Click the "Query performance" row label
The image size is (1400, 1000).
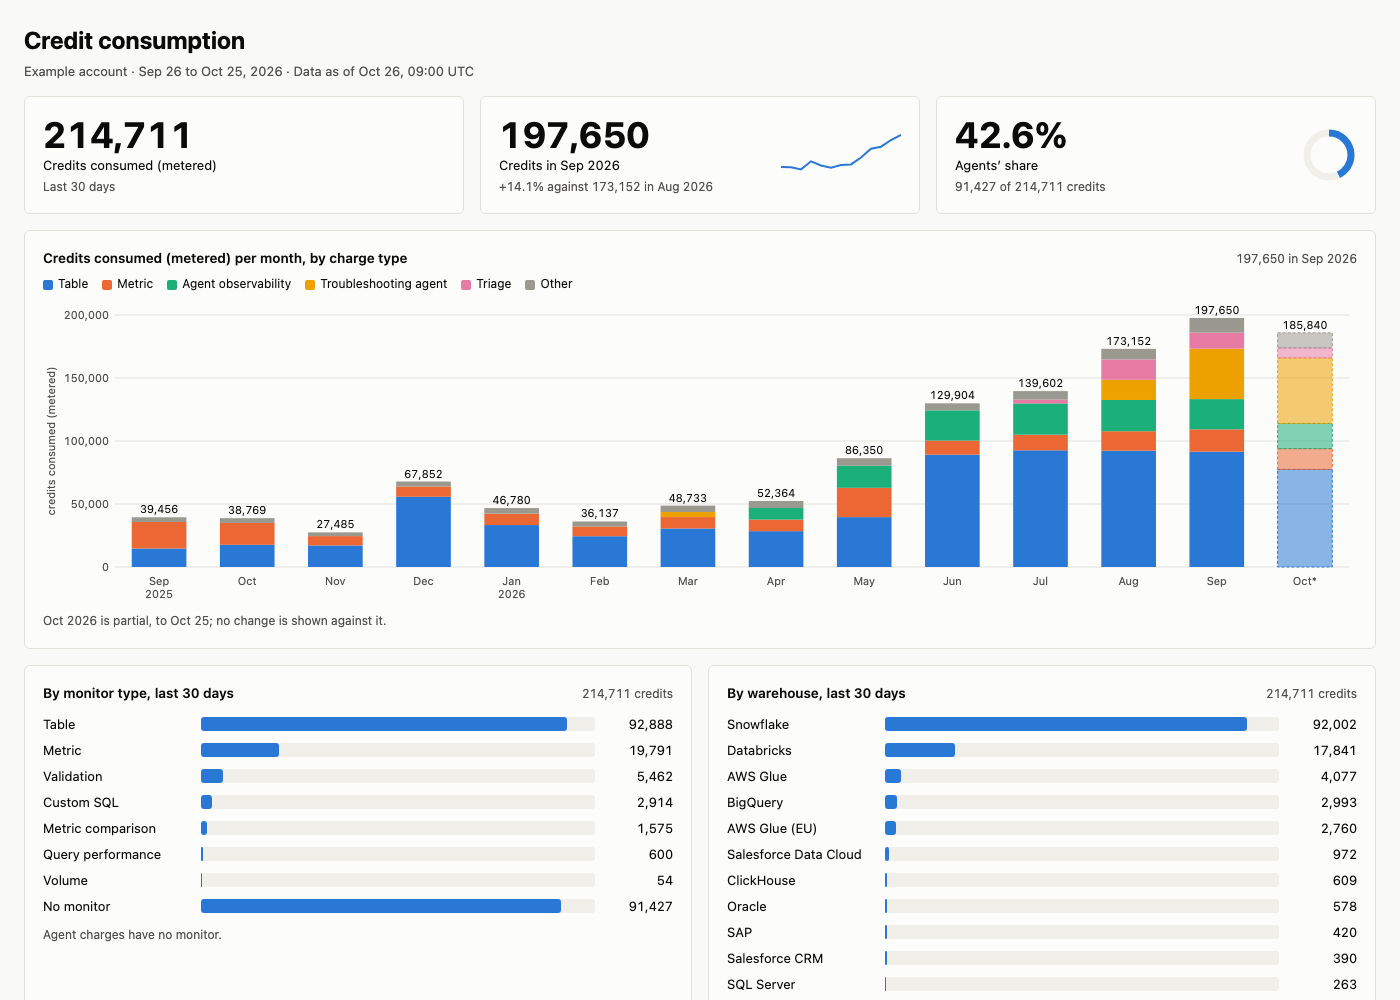[x=102, y=855]
